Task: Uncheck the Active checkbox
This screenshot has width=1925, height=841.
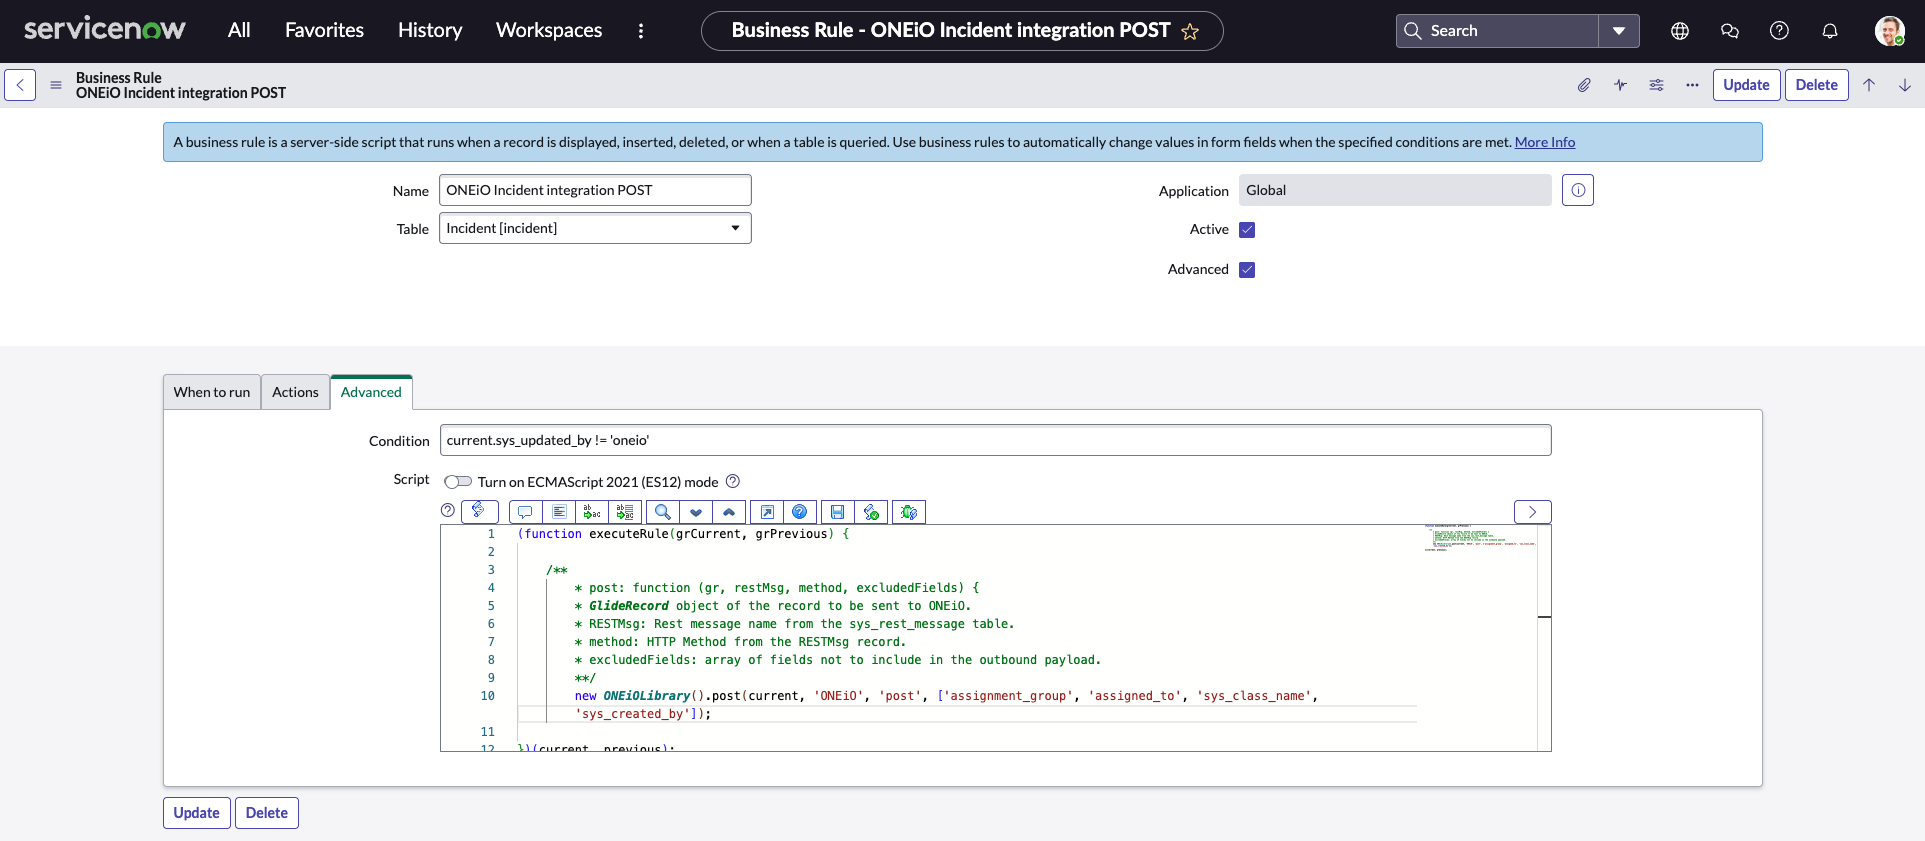Action: 1247,230
